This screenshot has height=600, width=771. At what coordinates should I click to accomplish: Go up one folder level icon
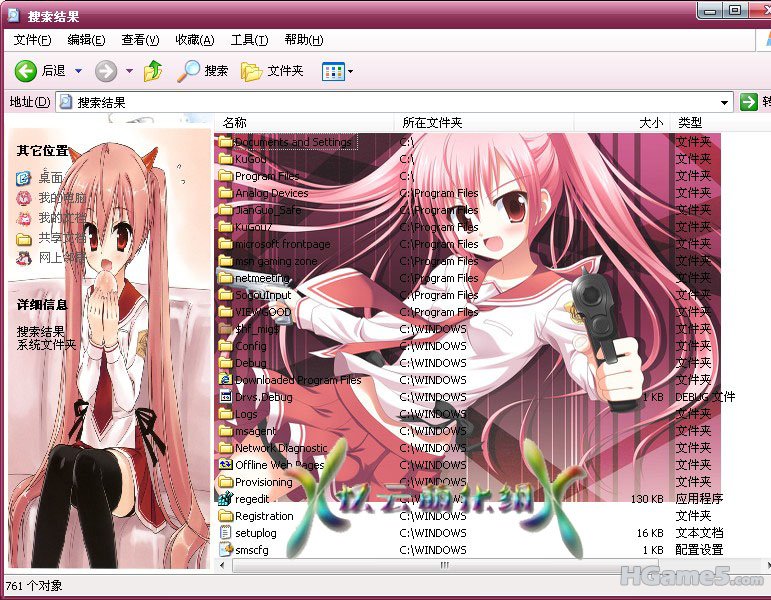click(153, 71)
